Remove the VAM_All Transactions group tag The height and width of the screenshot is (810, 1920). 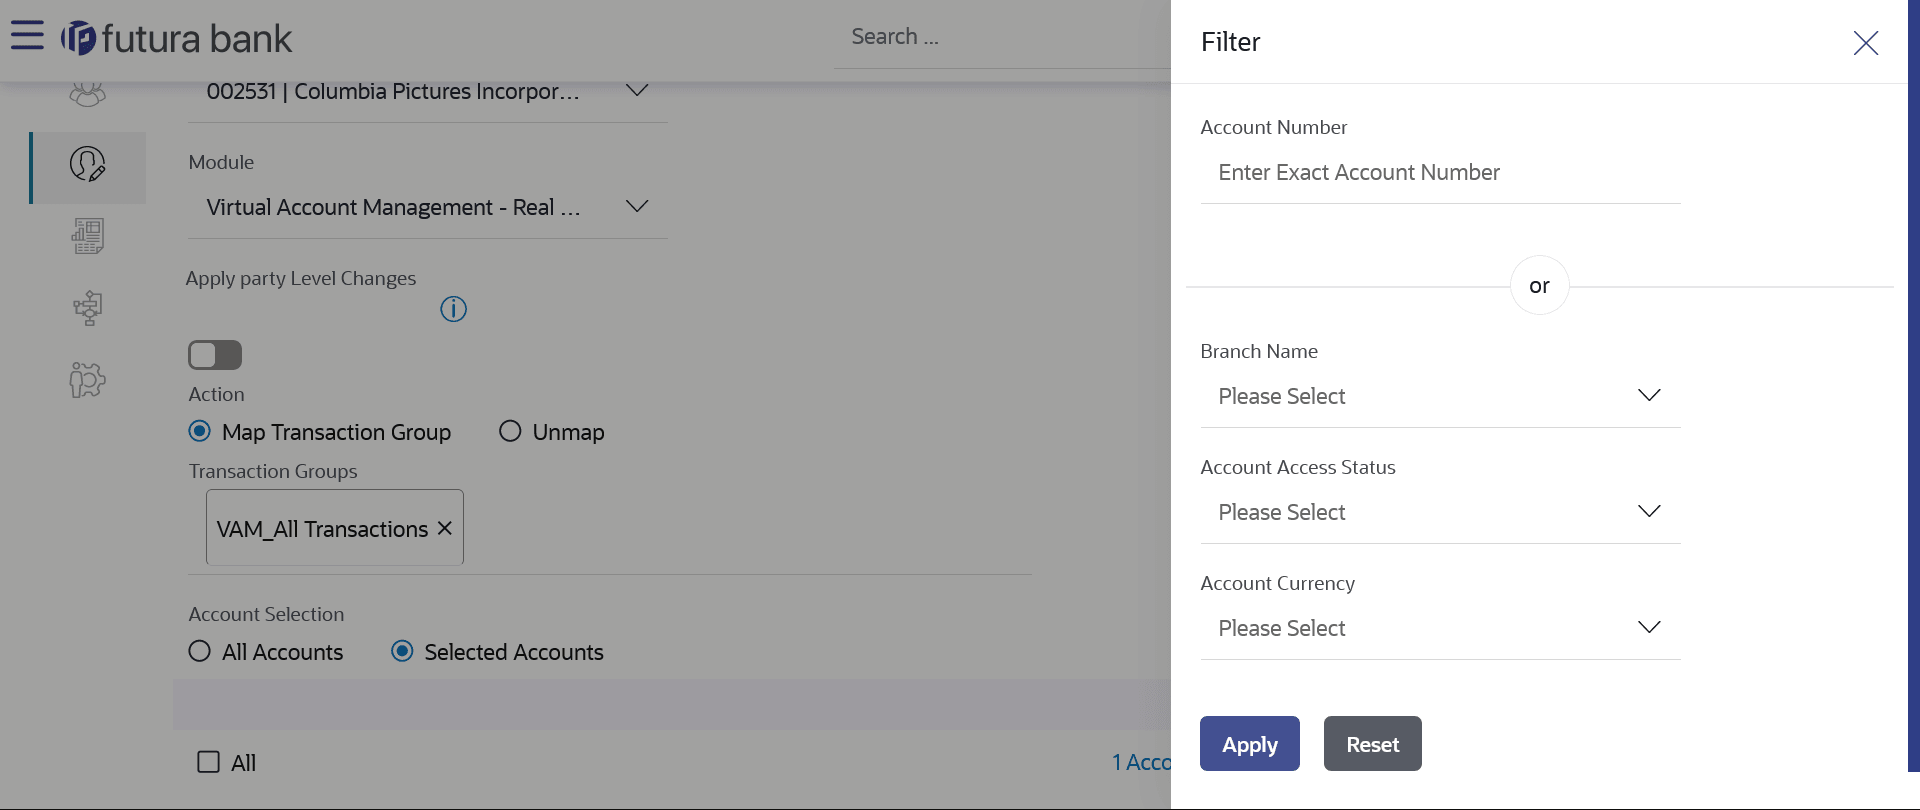pos(445,528)
